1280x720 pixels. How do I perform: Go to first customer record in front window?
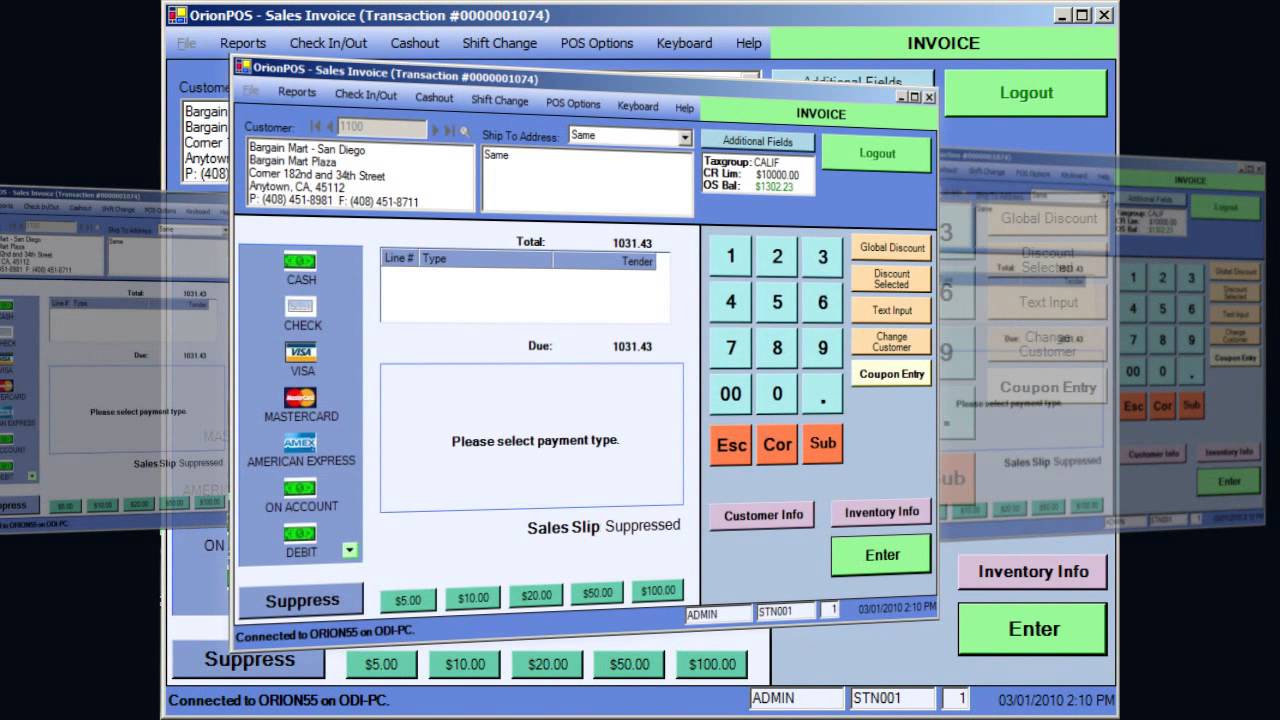[315, 126]
